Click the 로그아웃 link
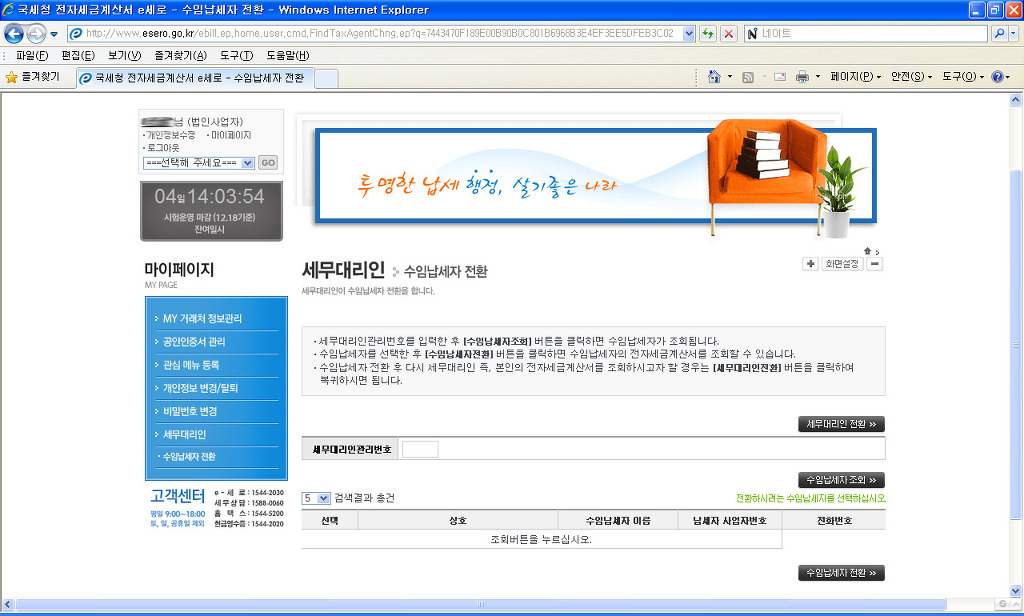 pyautogui.click(x=163, y=148)
